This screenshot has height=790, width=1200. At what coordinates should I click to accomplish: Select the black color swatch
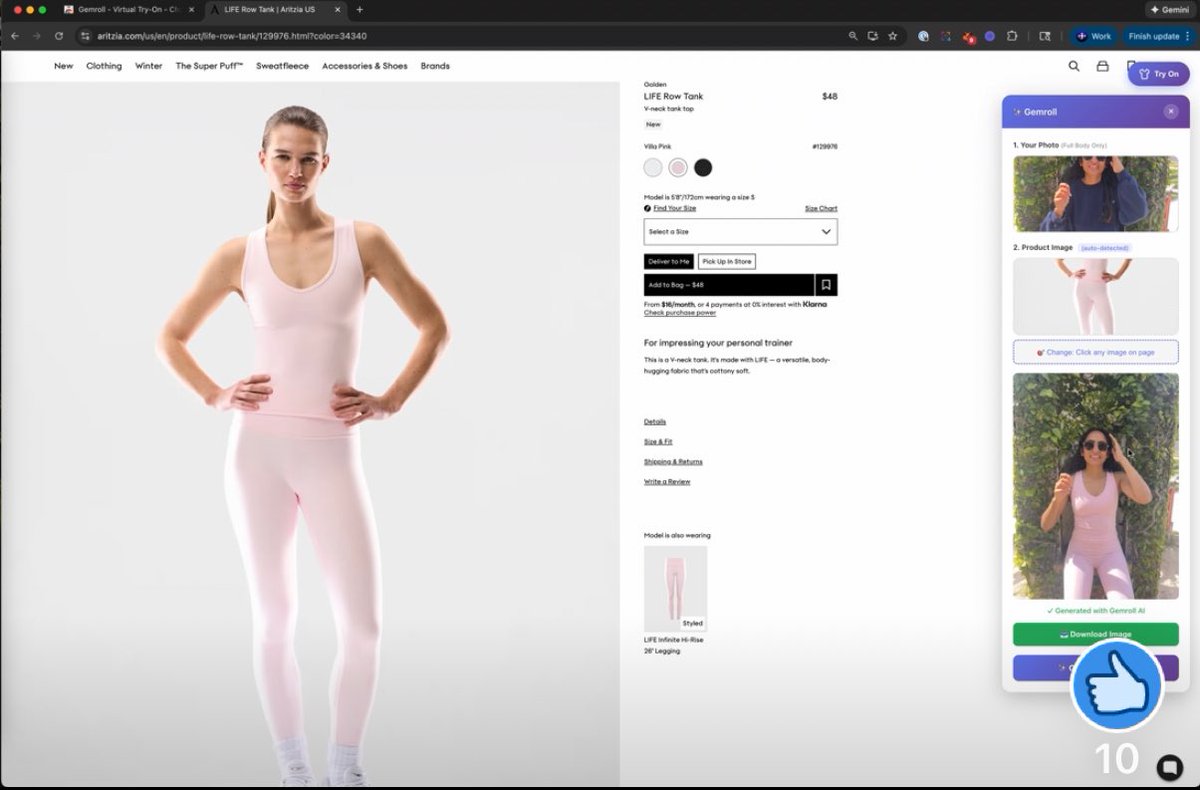(x=703, y=167)
